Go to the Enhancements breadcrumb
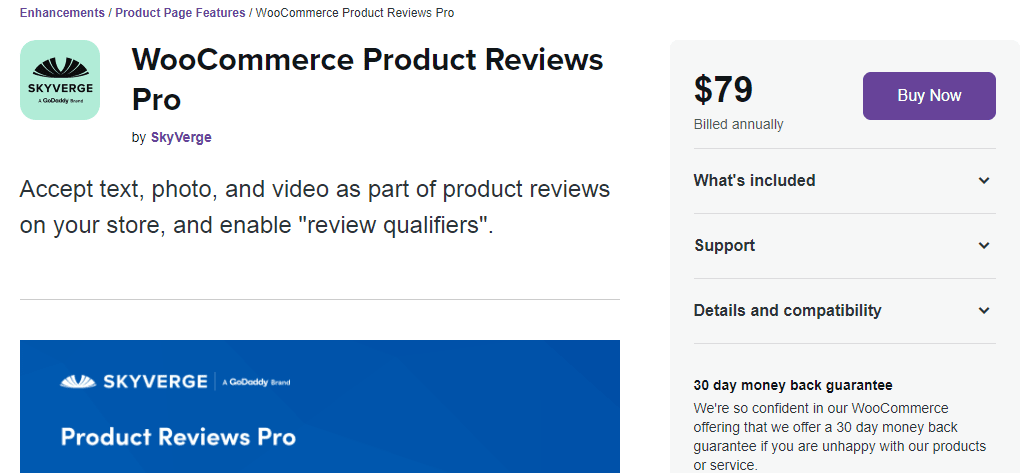Viewport: 1029px width, 473px height. [x=62, y=13]
